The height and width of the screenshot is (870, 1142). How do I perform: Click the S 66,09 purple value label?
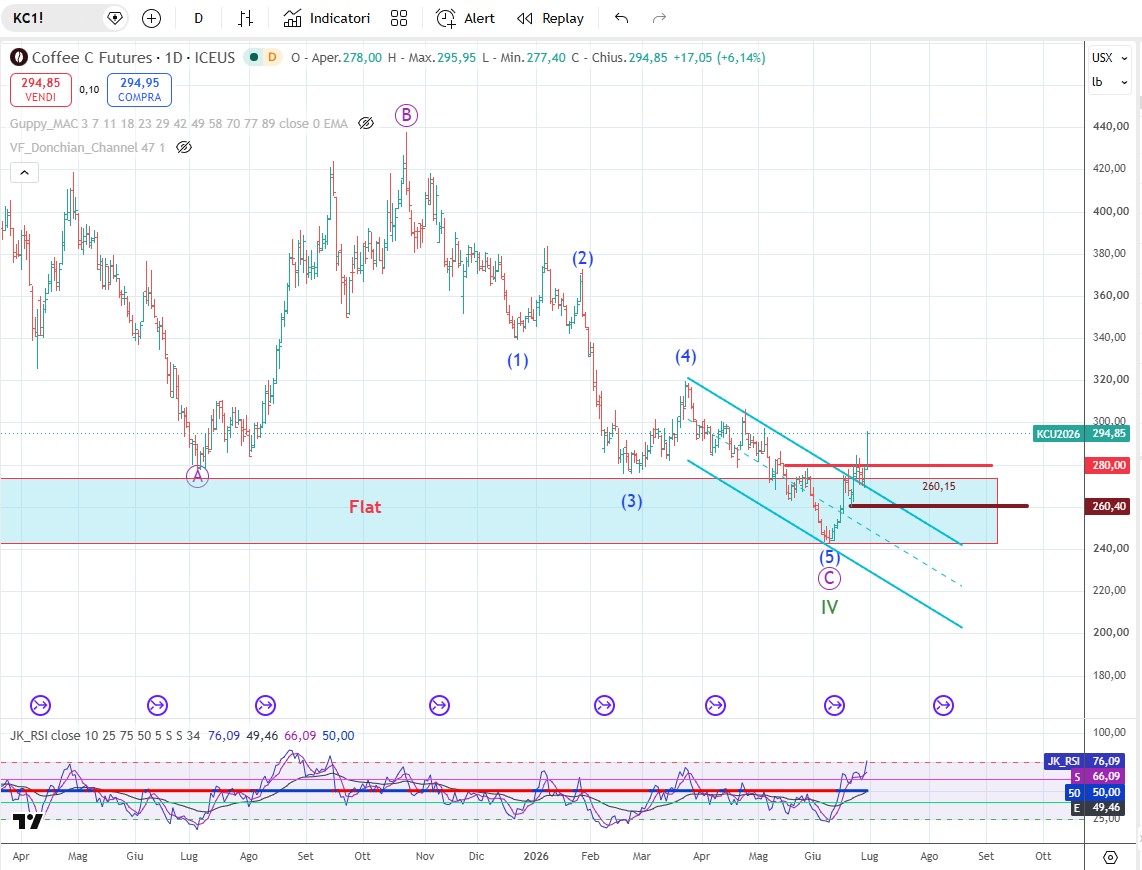point(1100,776)
